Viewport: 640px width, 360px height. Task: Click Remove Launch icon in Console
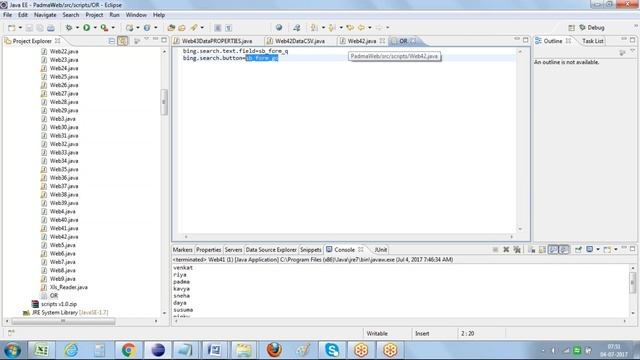click(x=506, y=249)
